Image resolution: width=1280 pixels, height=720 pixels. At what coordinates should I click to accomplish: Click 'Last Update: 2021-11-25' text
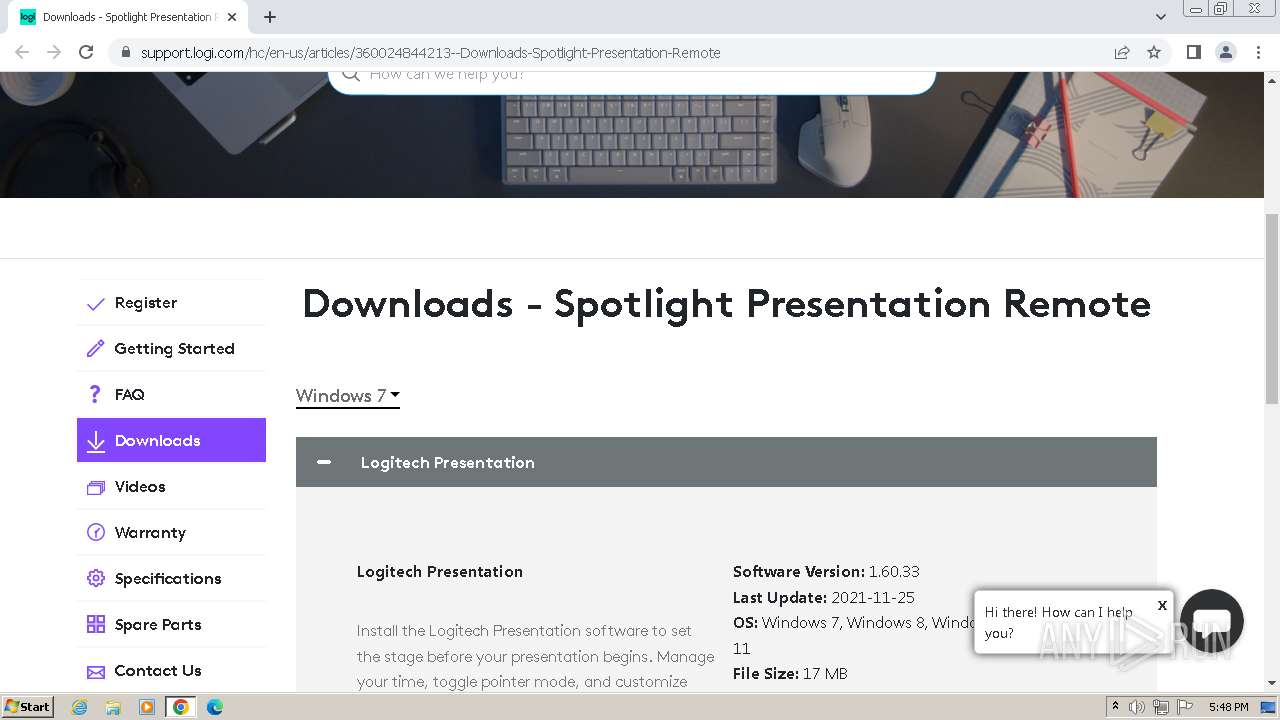824,598
